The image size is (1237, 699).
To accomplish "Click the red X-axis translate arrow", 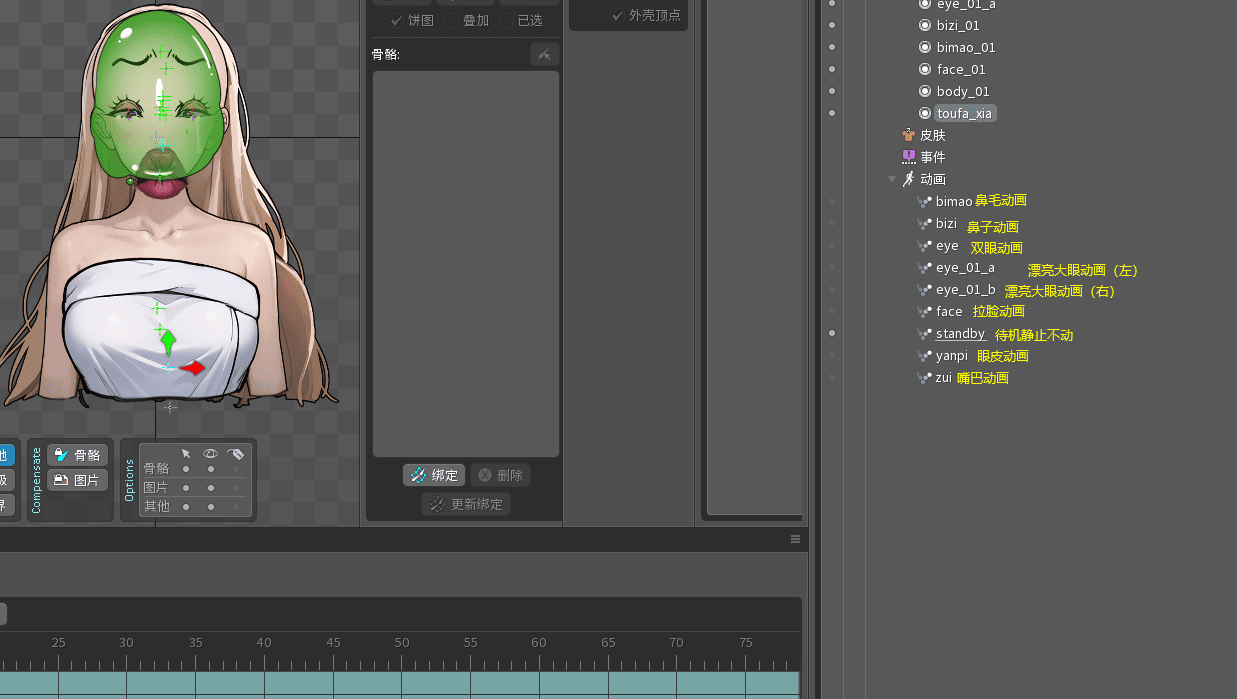I will coord(193,368).
